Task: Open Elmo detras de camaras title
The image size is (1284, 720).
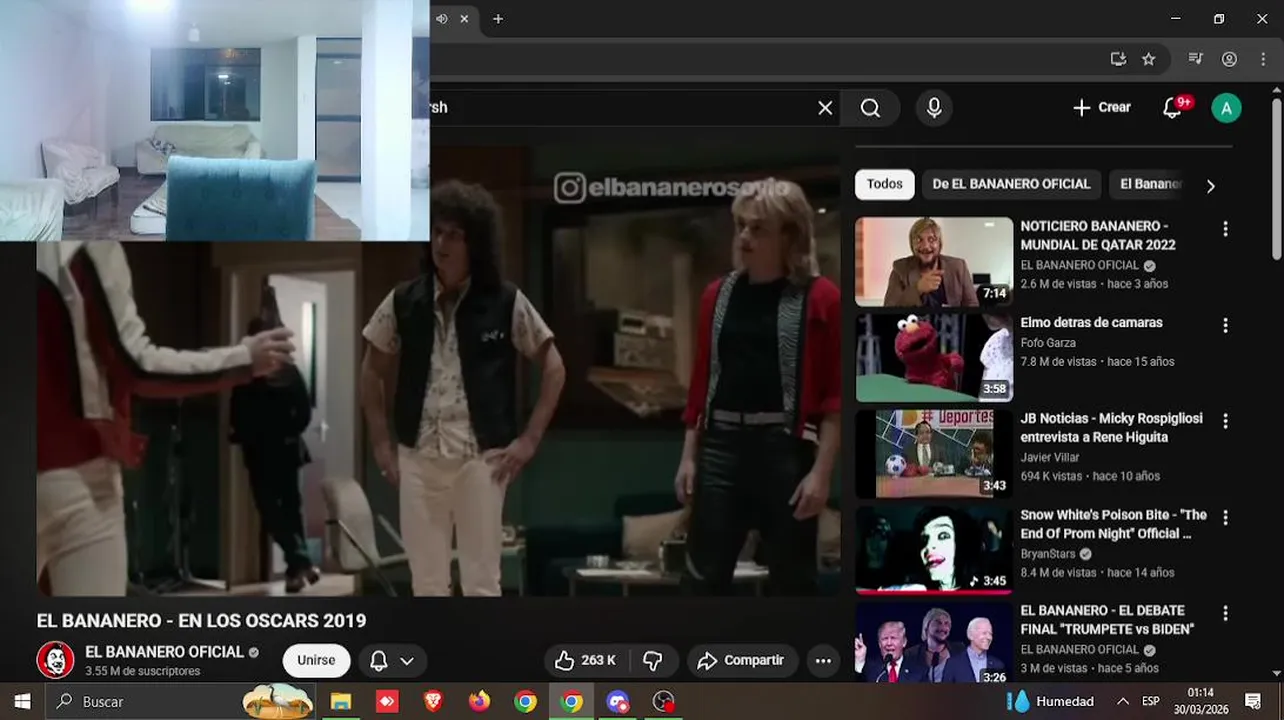Action: point(1091,323)
